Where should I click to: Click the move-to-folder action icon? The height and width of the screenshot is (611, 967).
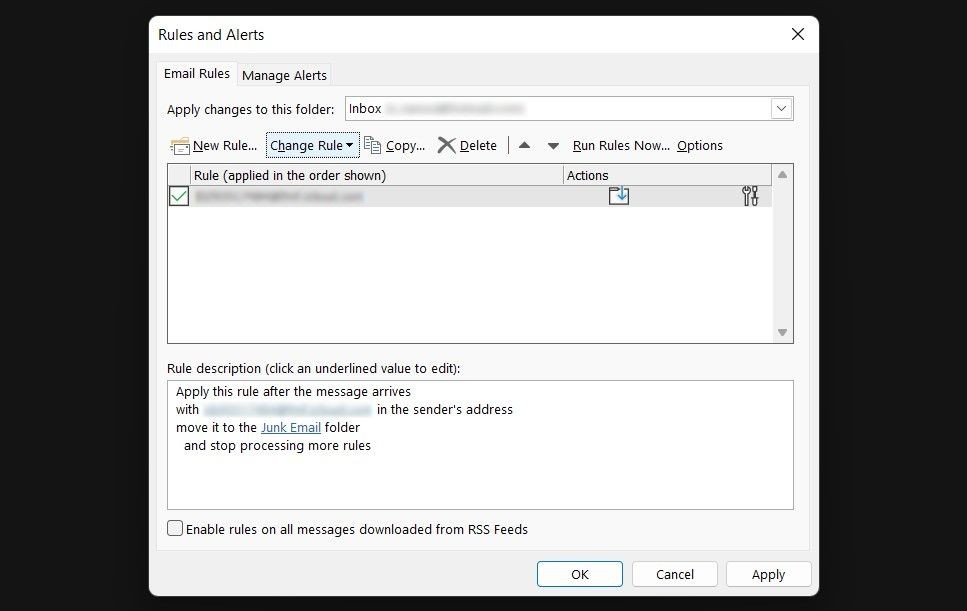pyautogui.click(x=619, y=195)
